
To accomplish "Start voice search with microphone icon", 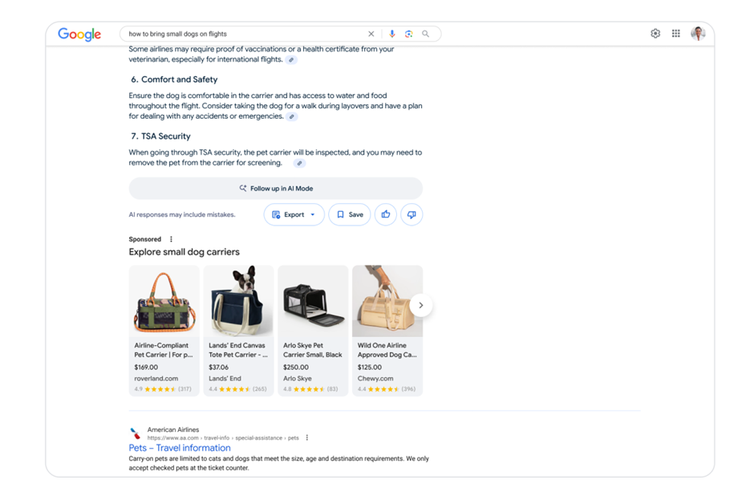I will tap(392, 34).
